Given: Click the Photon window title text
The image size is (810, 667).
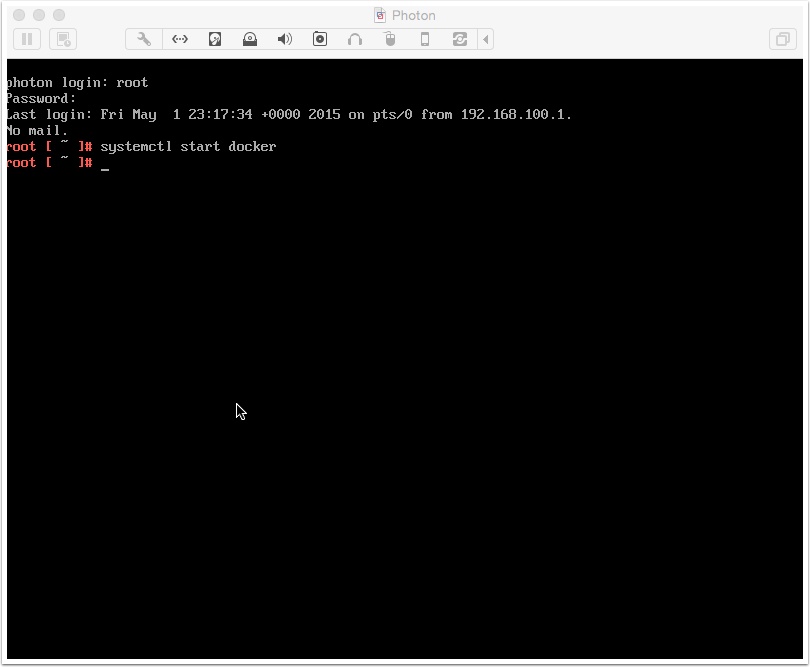Looking at the screenshot, I should [x=413, y=15].
